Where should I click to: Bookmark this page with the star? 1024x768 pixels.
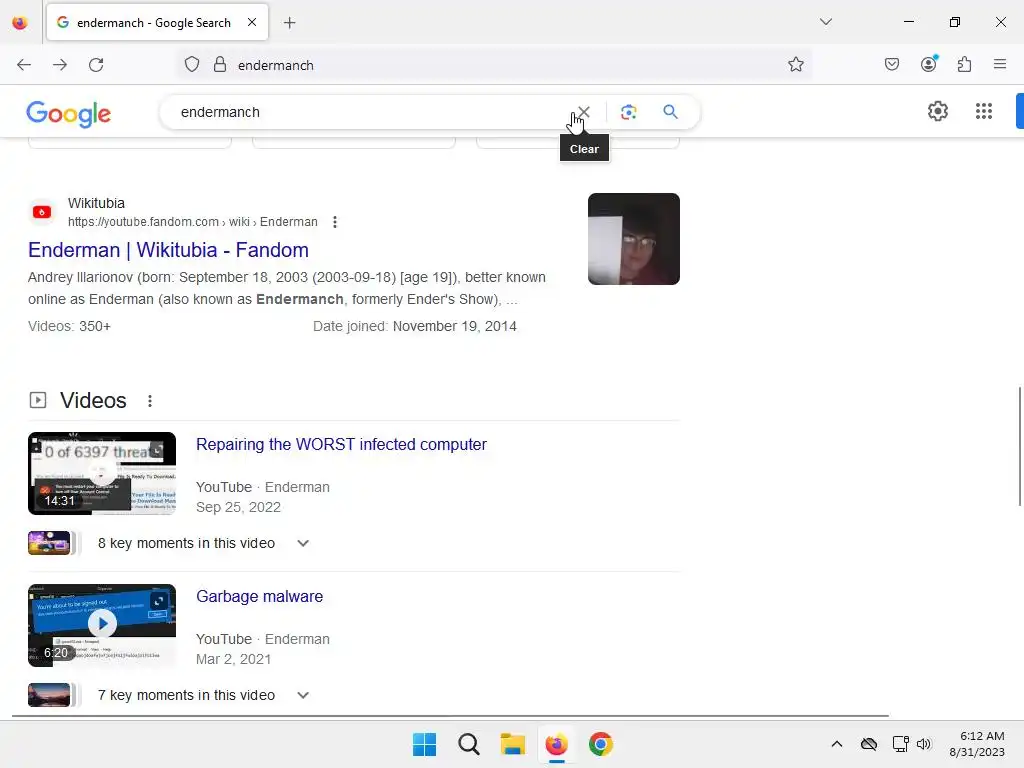point(795,65)
